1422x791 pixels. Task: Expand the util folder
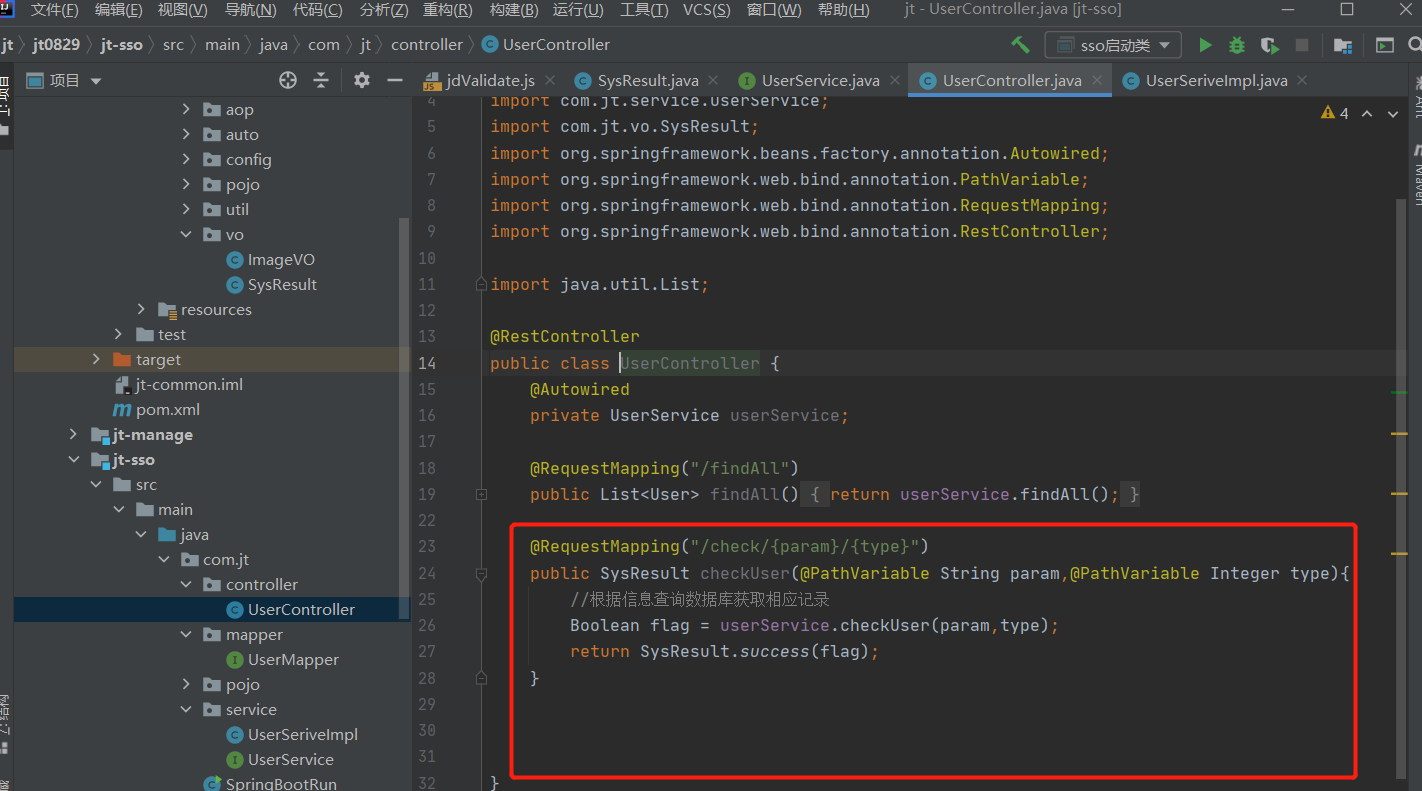186,209
